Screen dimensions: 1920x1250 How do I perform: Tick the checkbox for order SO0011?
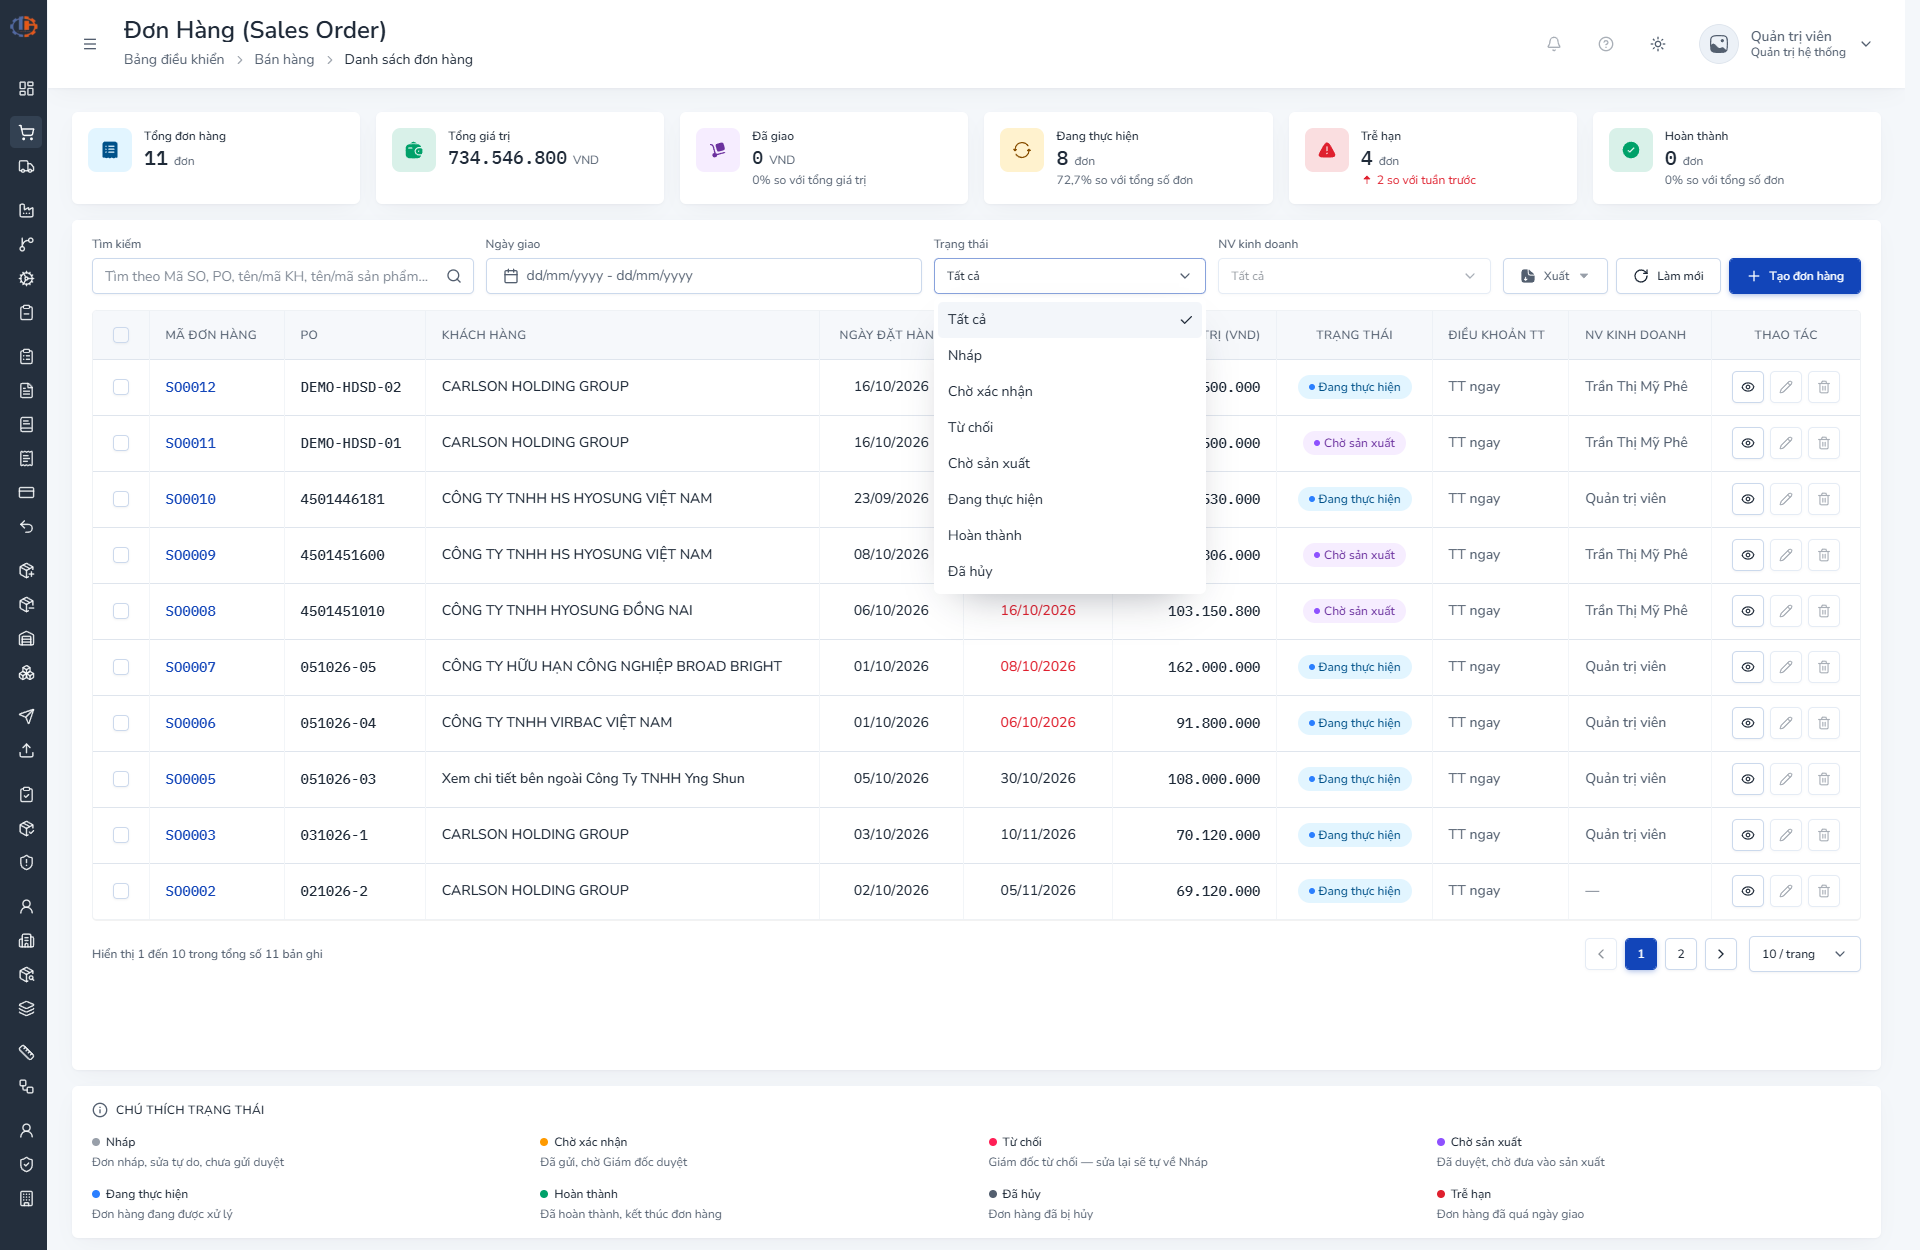coord(121,443)
